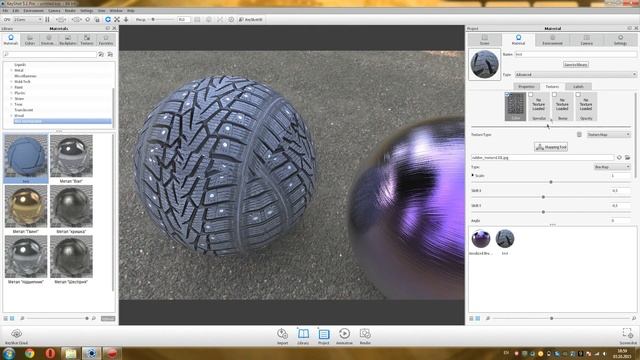Click the import icon beside library search
This screenshot has width=640, height=360.
click(x=110, y=54)
